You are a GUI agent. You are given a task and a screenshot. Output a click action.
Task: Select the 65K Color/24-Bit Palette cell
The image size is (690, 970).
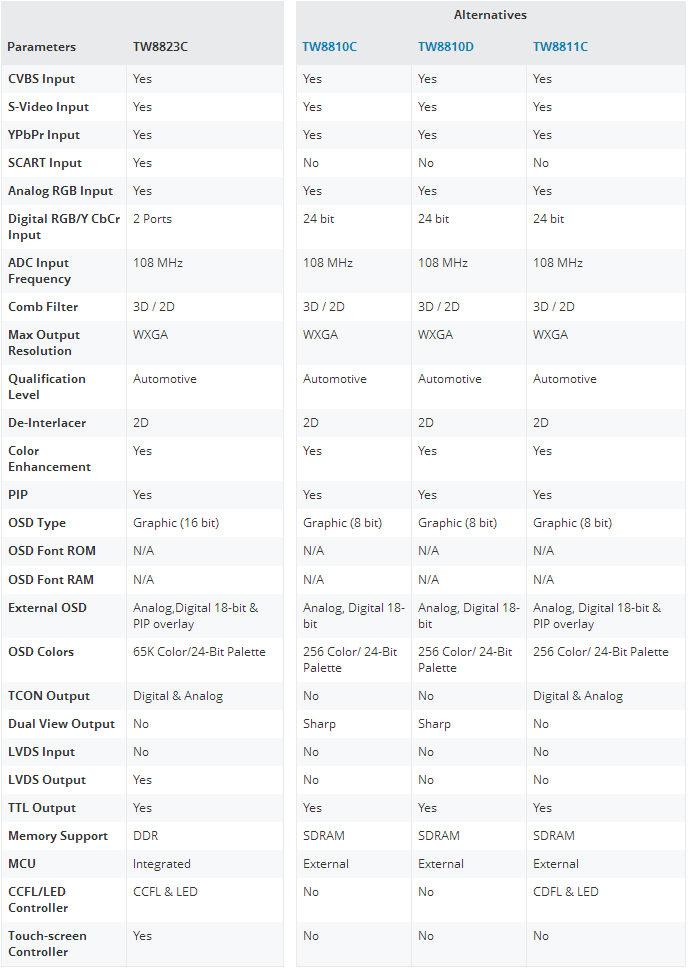pyautogui.click(x=199, y=652)
